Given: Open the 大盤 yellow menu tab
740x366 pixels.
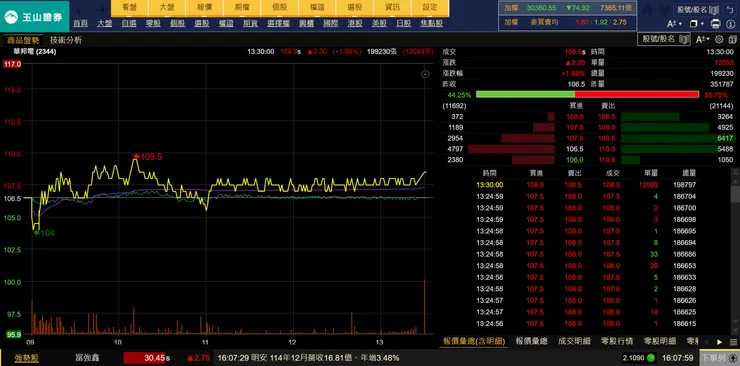Looking at the screenshot, I should tap(167, 8).
